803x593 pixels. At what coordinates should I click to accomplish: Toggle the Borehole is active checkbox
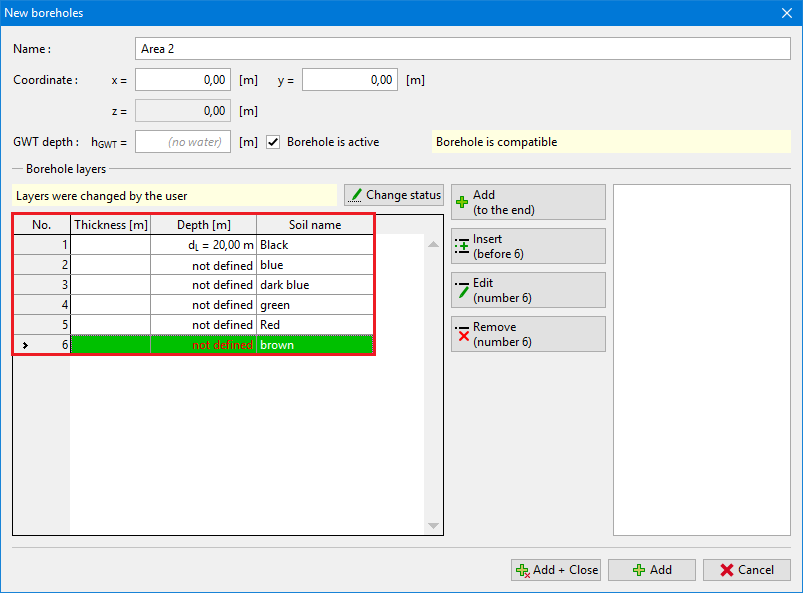coord(273,142)
